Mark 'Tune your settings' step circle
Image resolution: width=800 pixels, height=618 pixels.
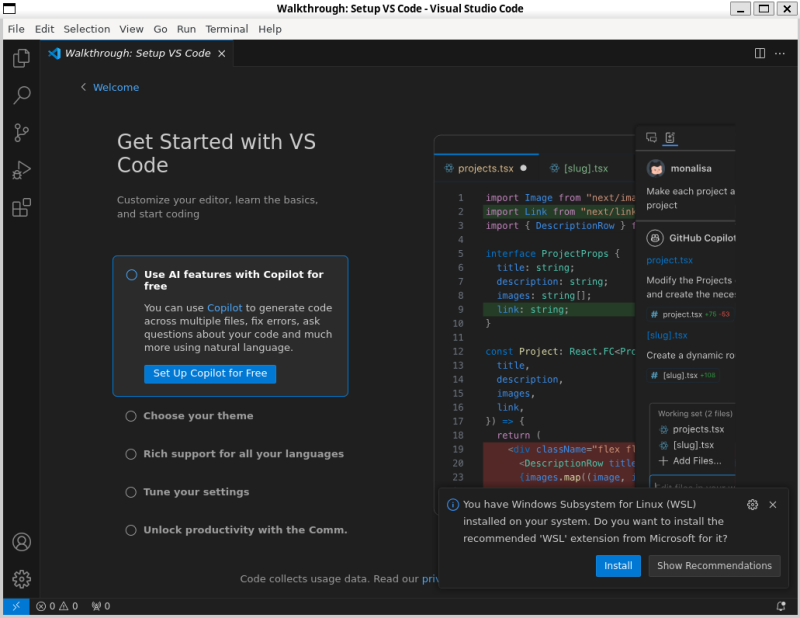pyautogui.click(x=131, y=492)
